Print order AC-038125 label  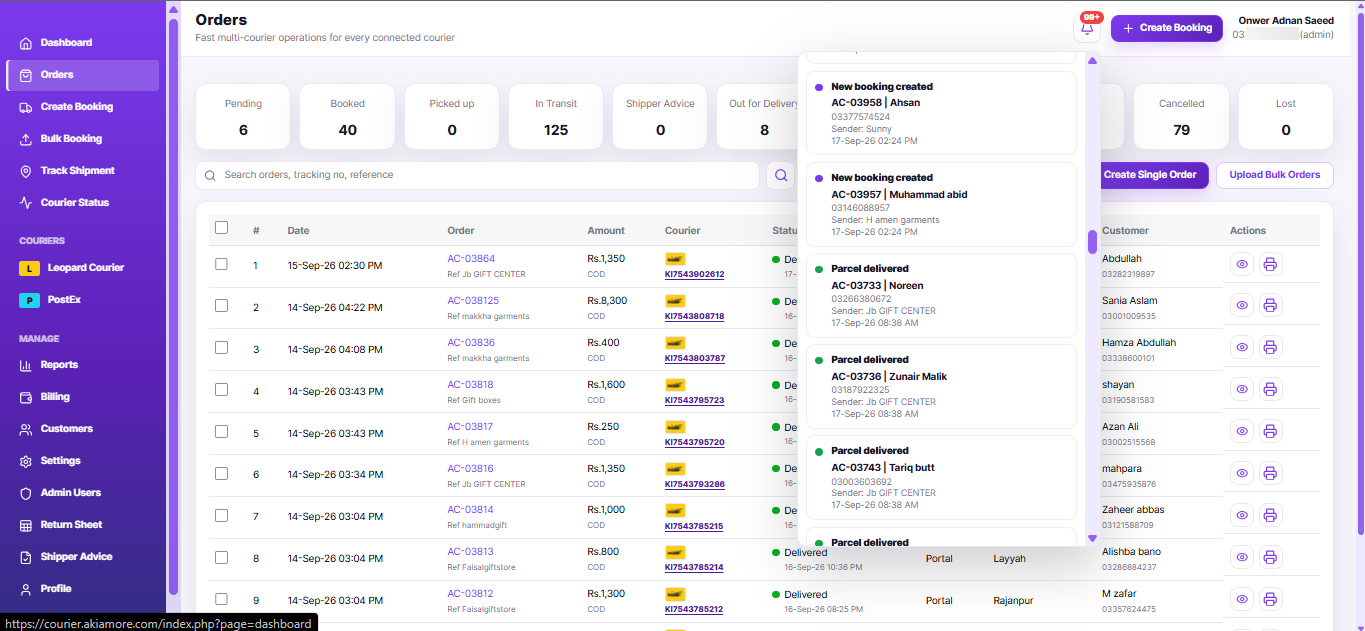coord(1270,306)
